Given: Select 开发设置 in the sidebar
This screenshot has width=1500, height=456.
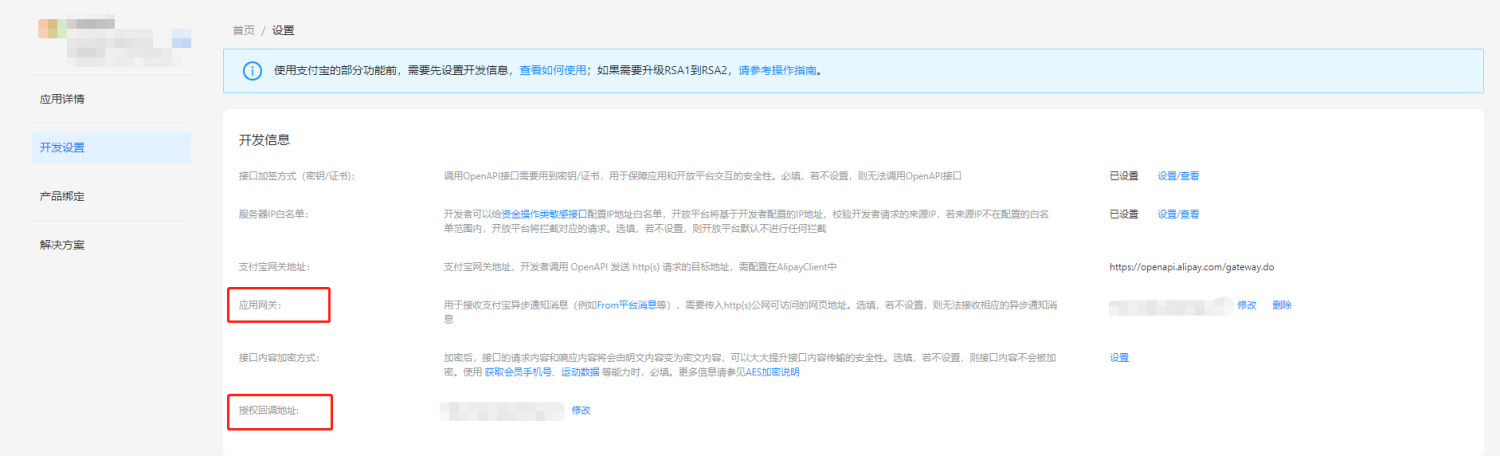Looking at the screenshot, I should click(62, 148).
